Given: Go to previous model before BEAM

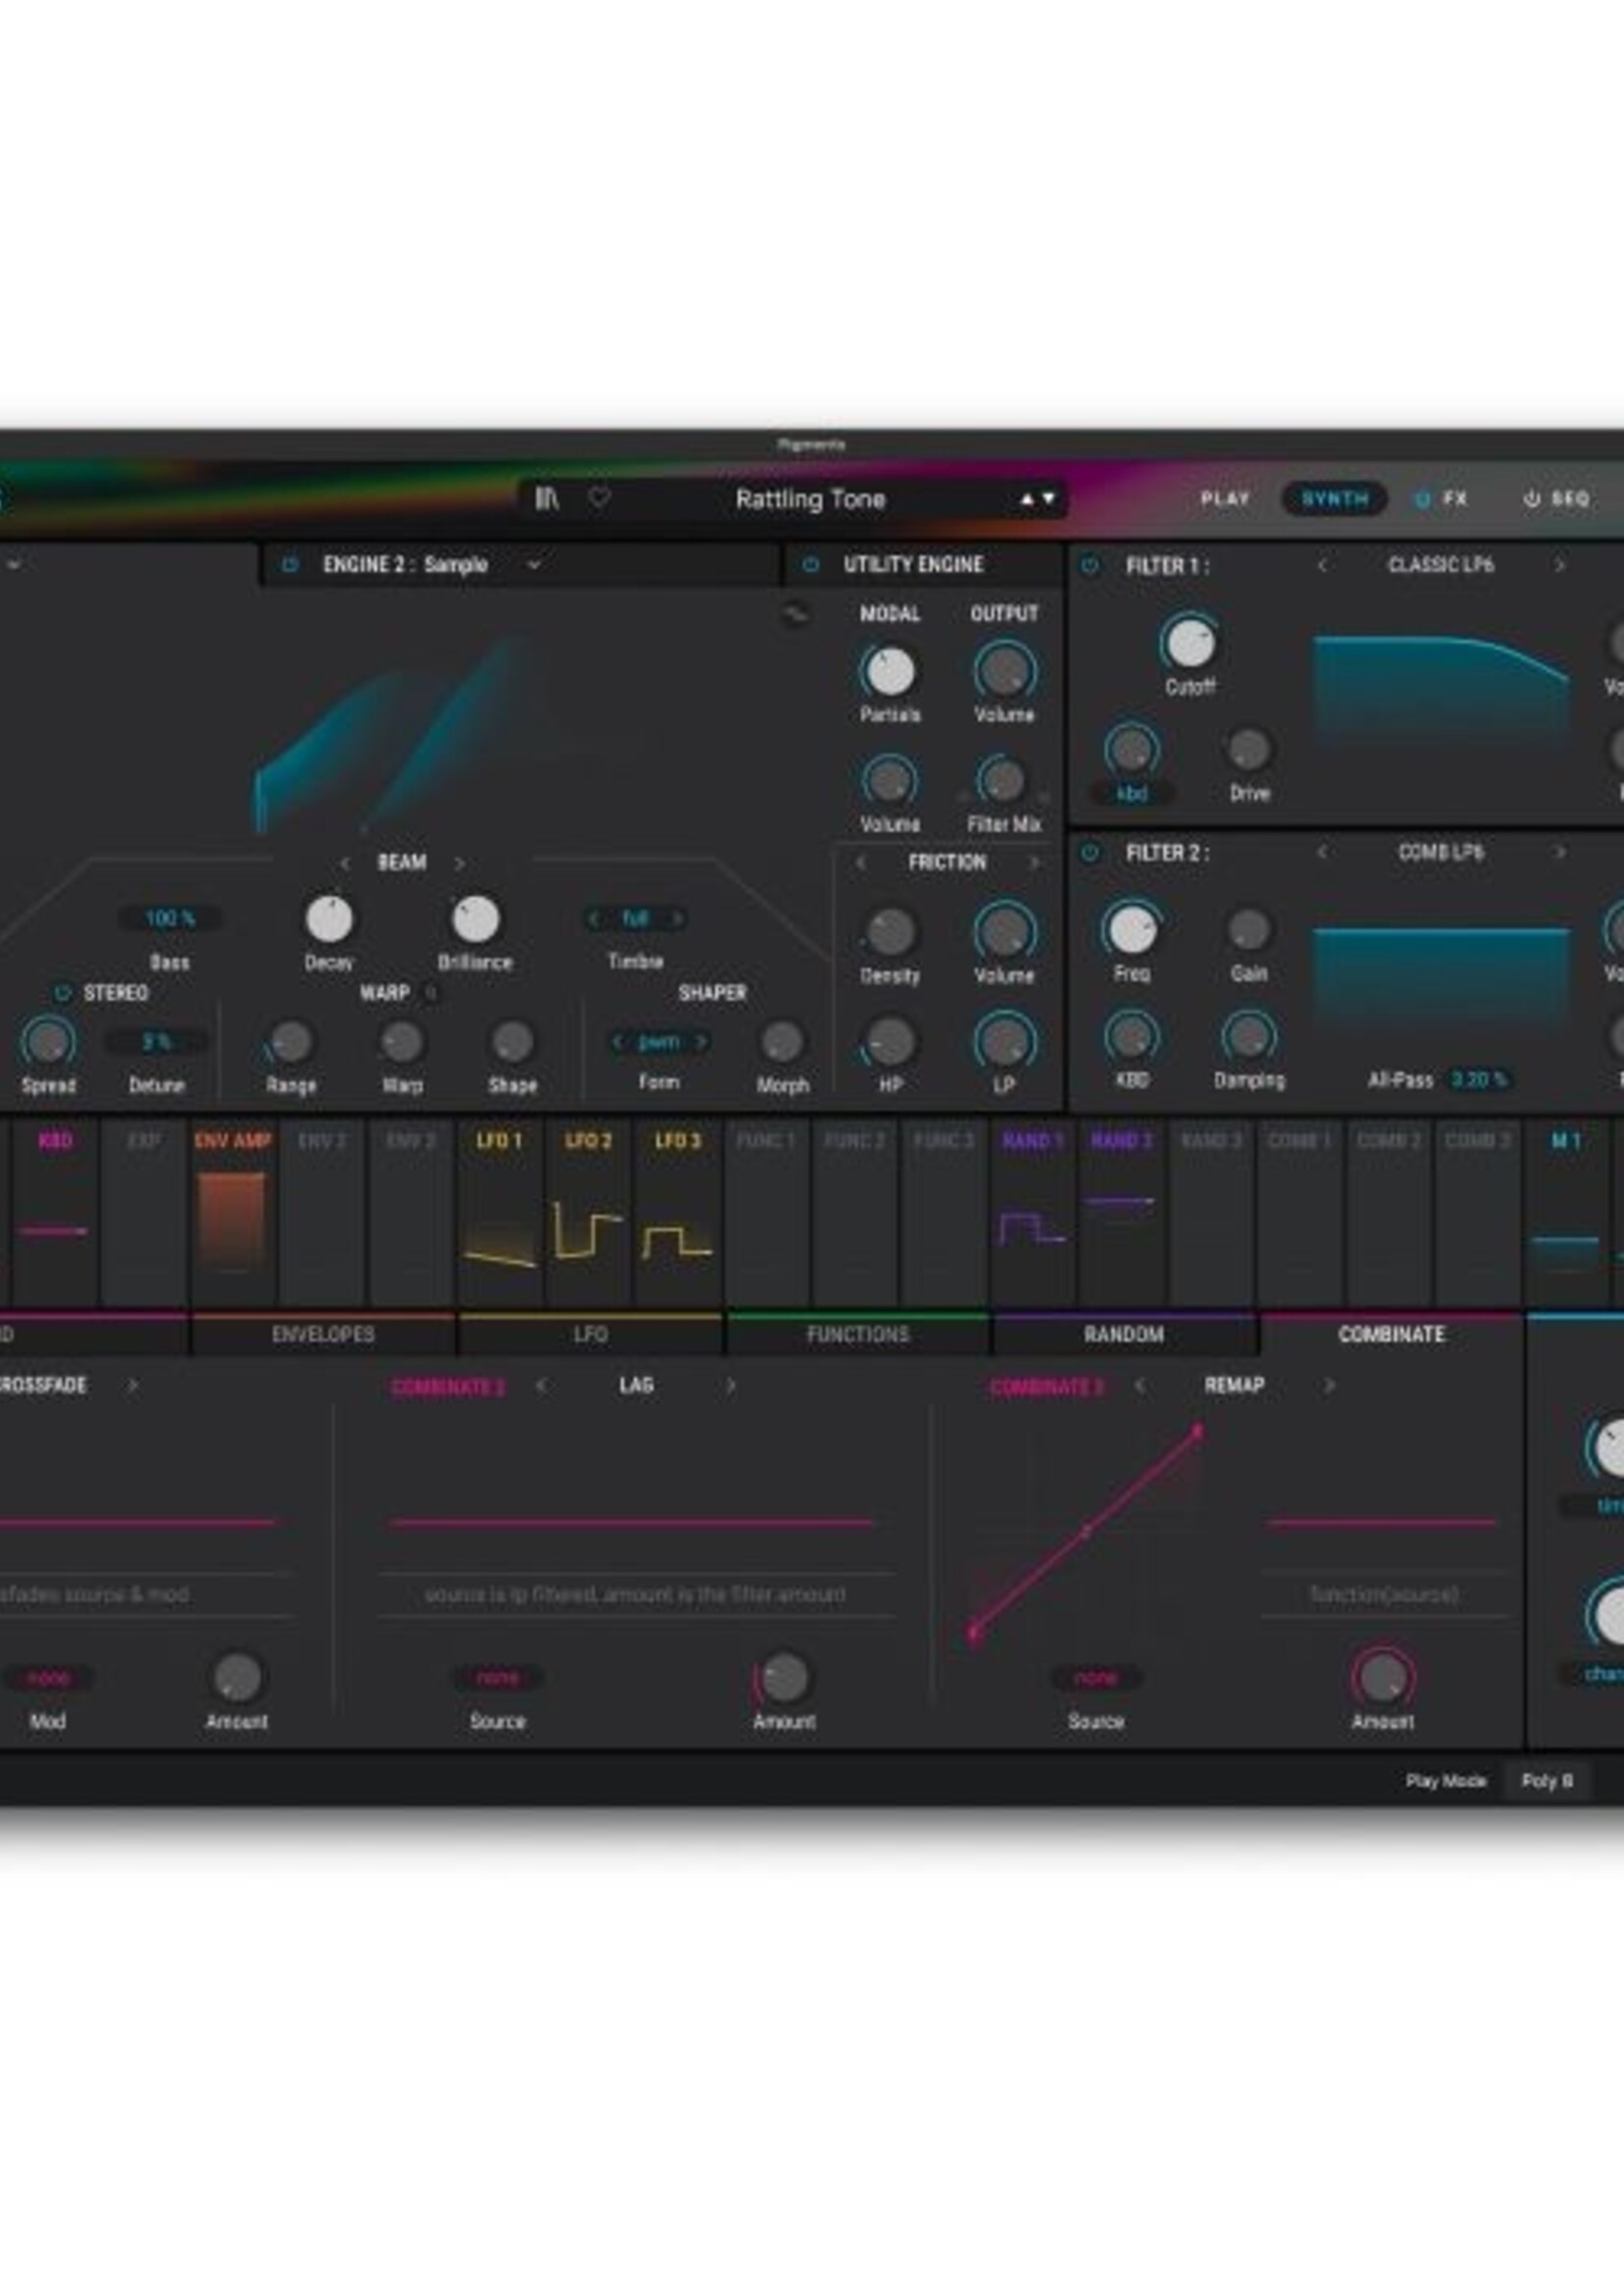Looking at the screenshot, I should tap(345, 862).
